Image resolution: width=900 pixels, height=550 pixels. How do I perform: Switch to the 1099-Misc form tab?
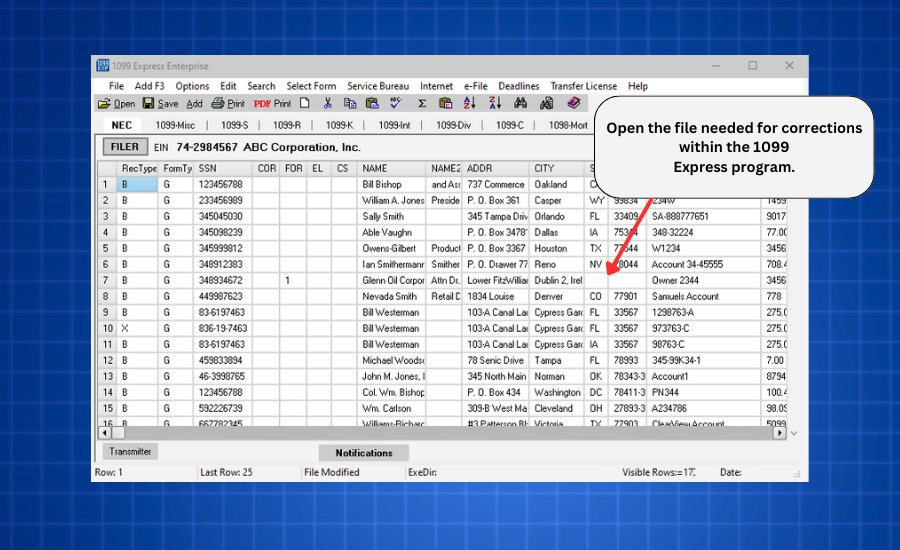tap(173, 125)
